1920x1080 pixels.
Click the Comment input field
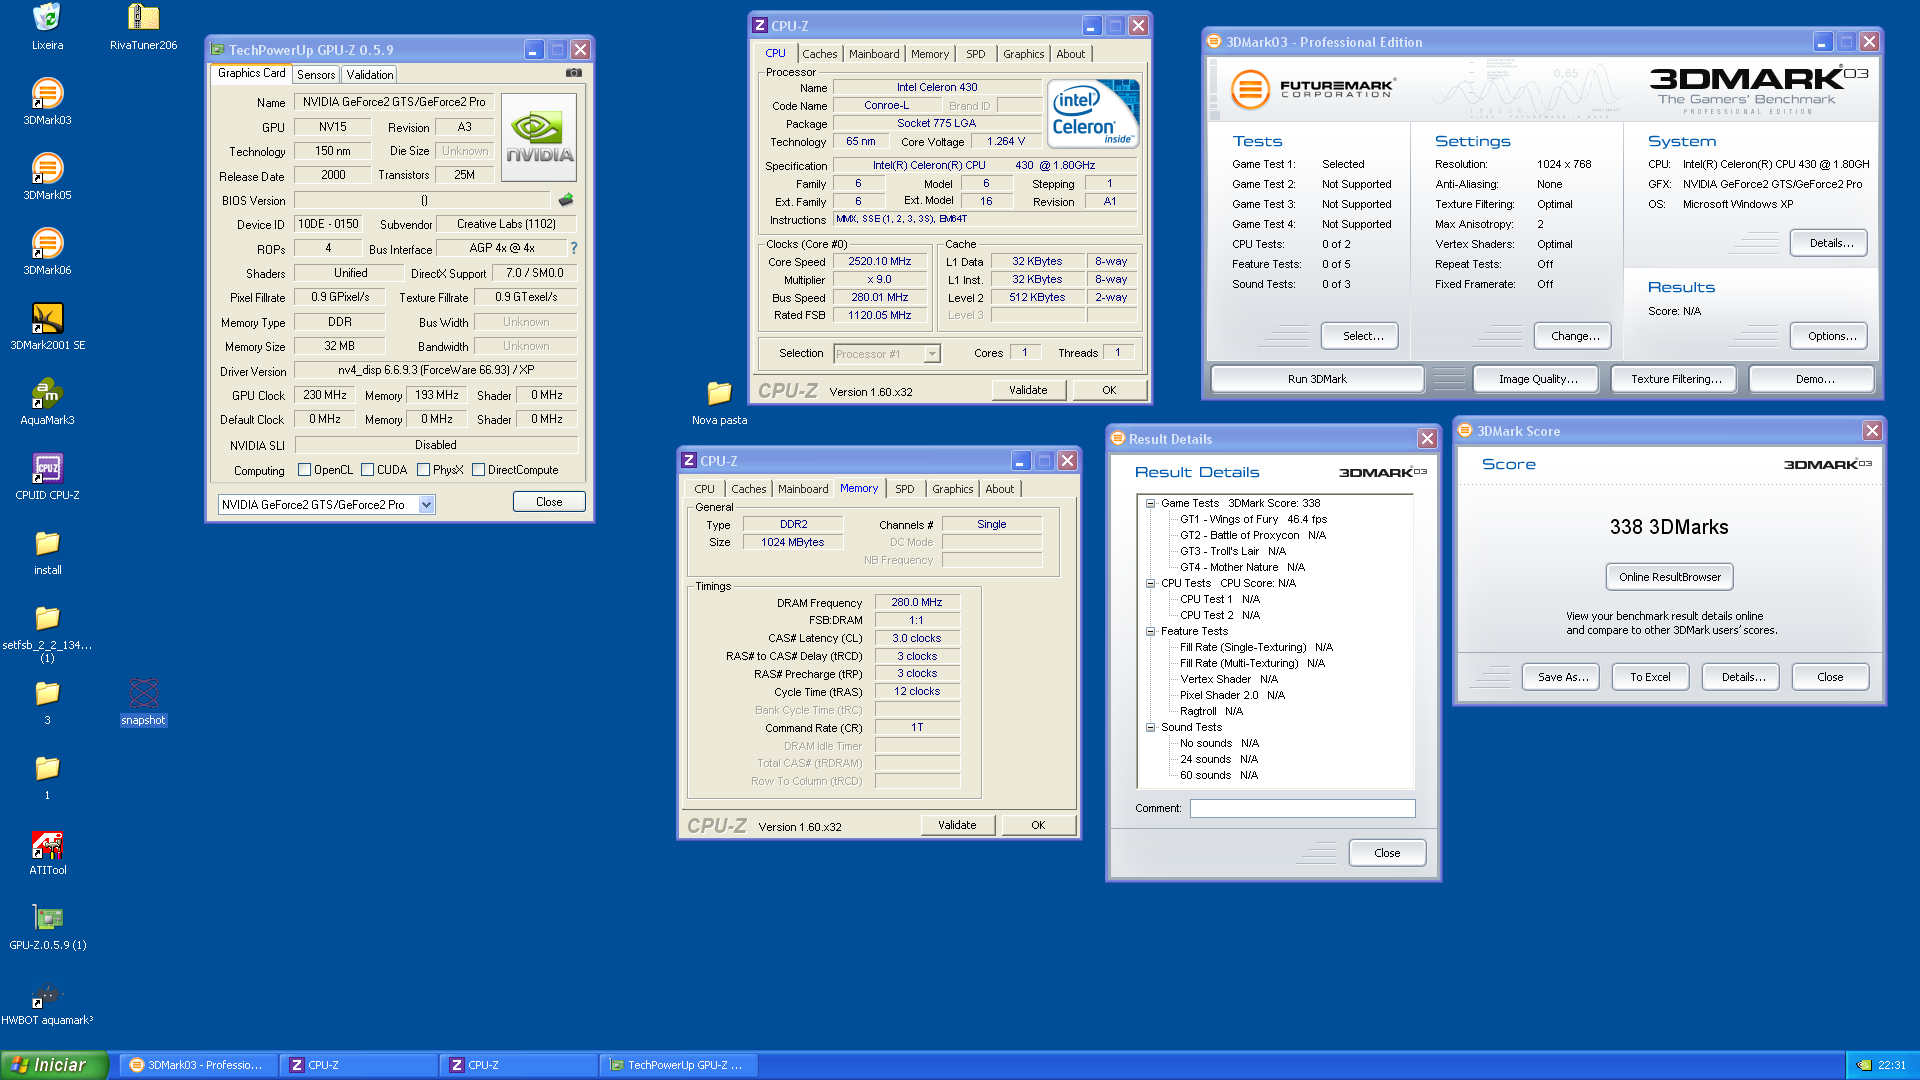1302,808
